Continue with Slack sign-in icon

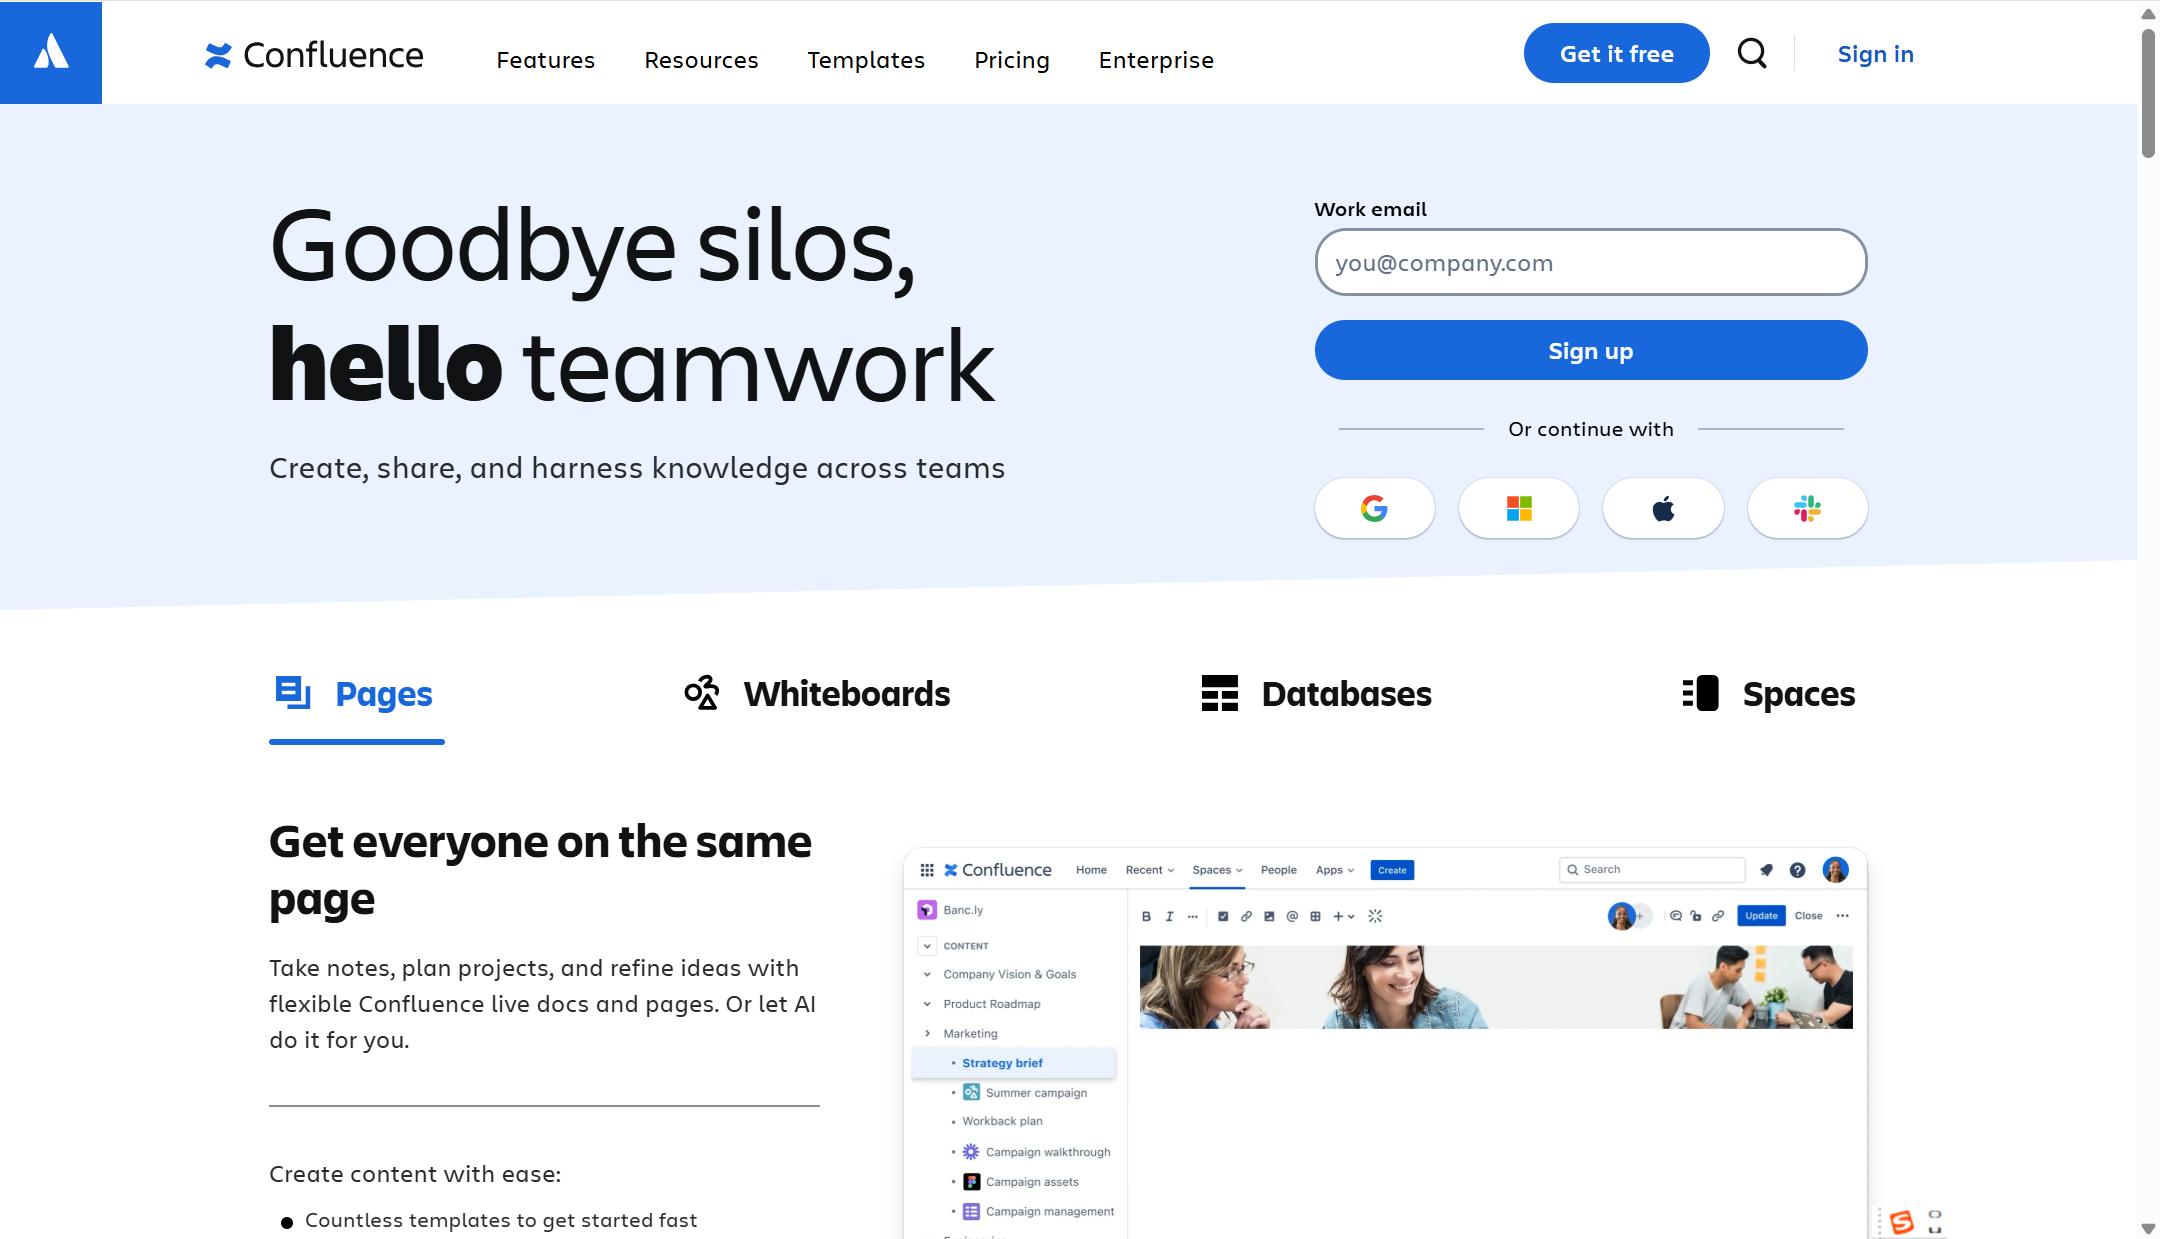[x=1807, y=509]
